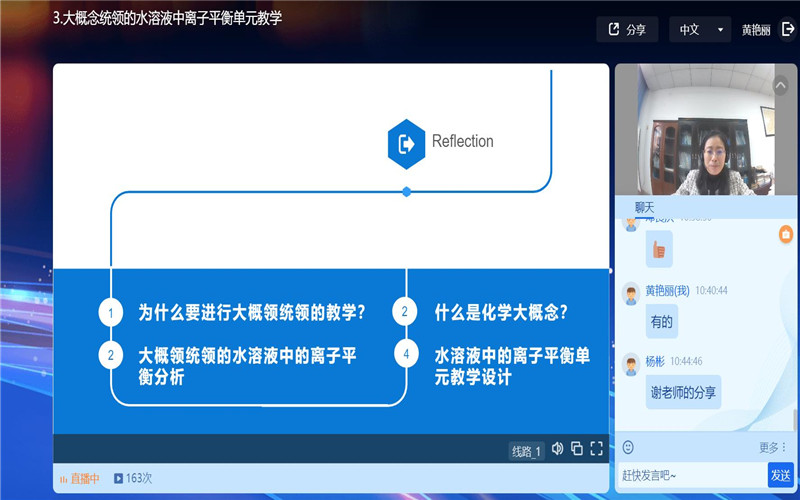
Task: Click 杨彬's avatar in chat
Action: [x=630, y=365]
